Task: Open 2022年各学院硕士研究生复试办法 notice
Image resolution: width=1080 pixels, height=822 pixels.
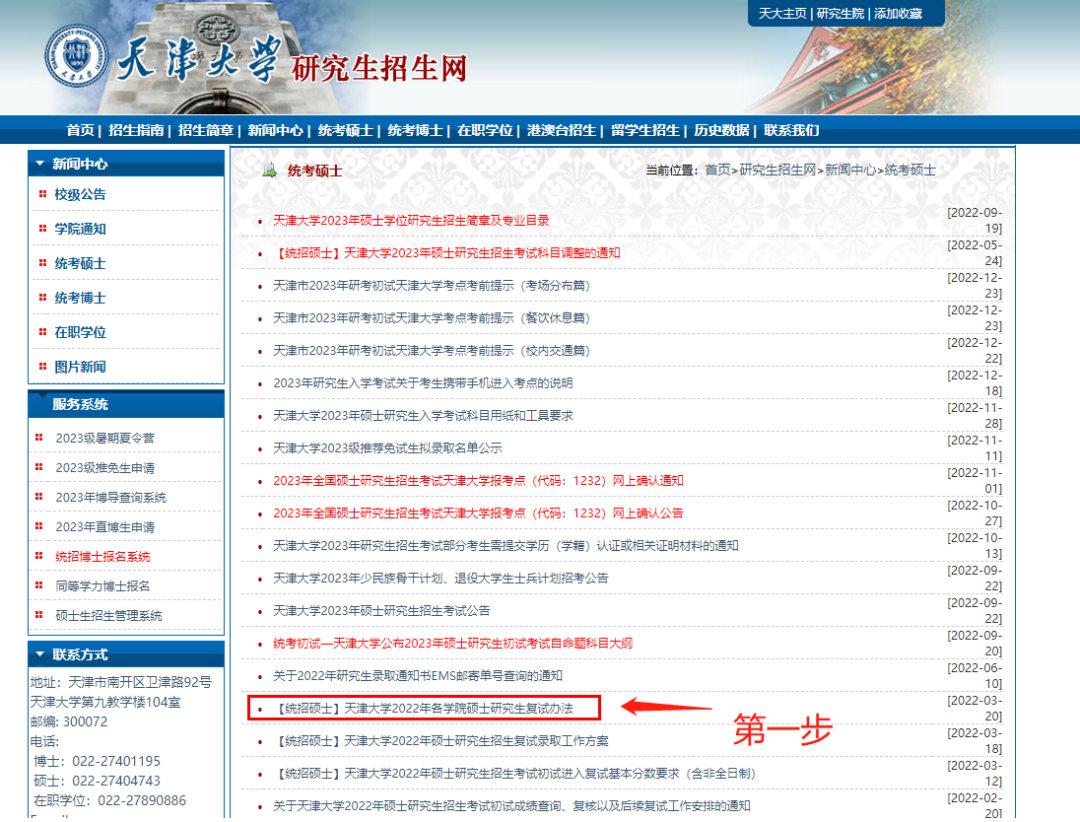Action: click(423, 708)
